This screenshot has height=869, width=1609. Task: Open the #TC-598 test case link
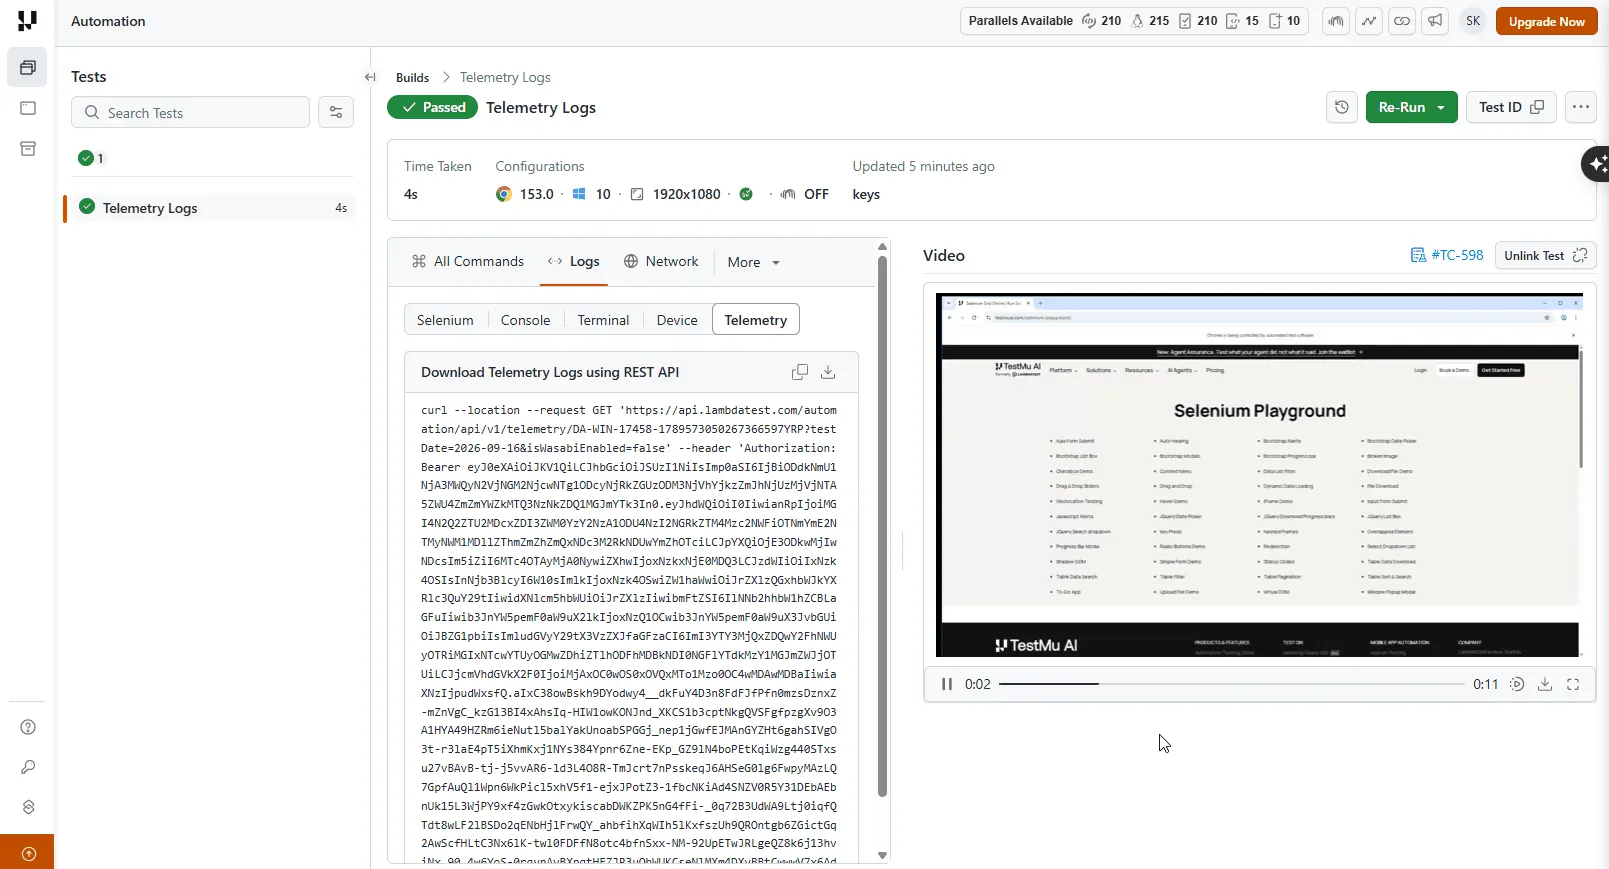click(x=1447, y=255)
